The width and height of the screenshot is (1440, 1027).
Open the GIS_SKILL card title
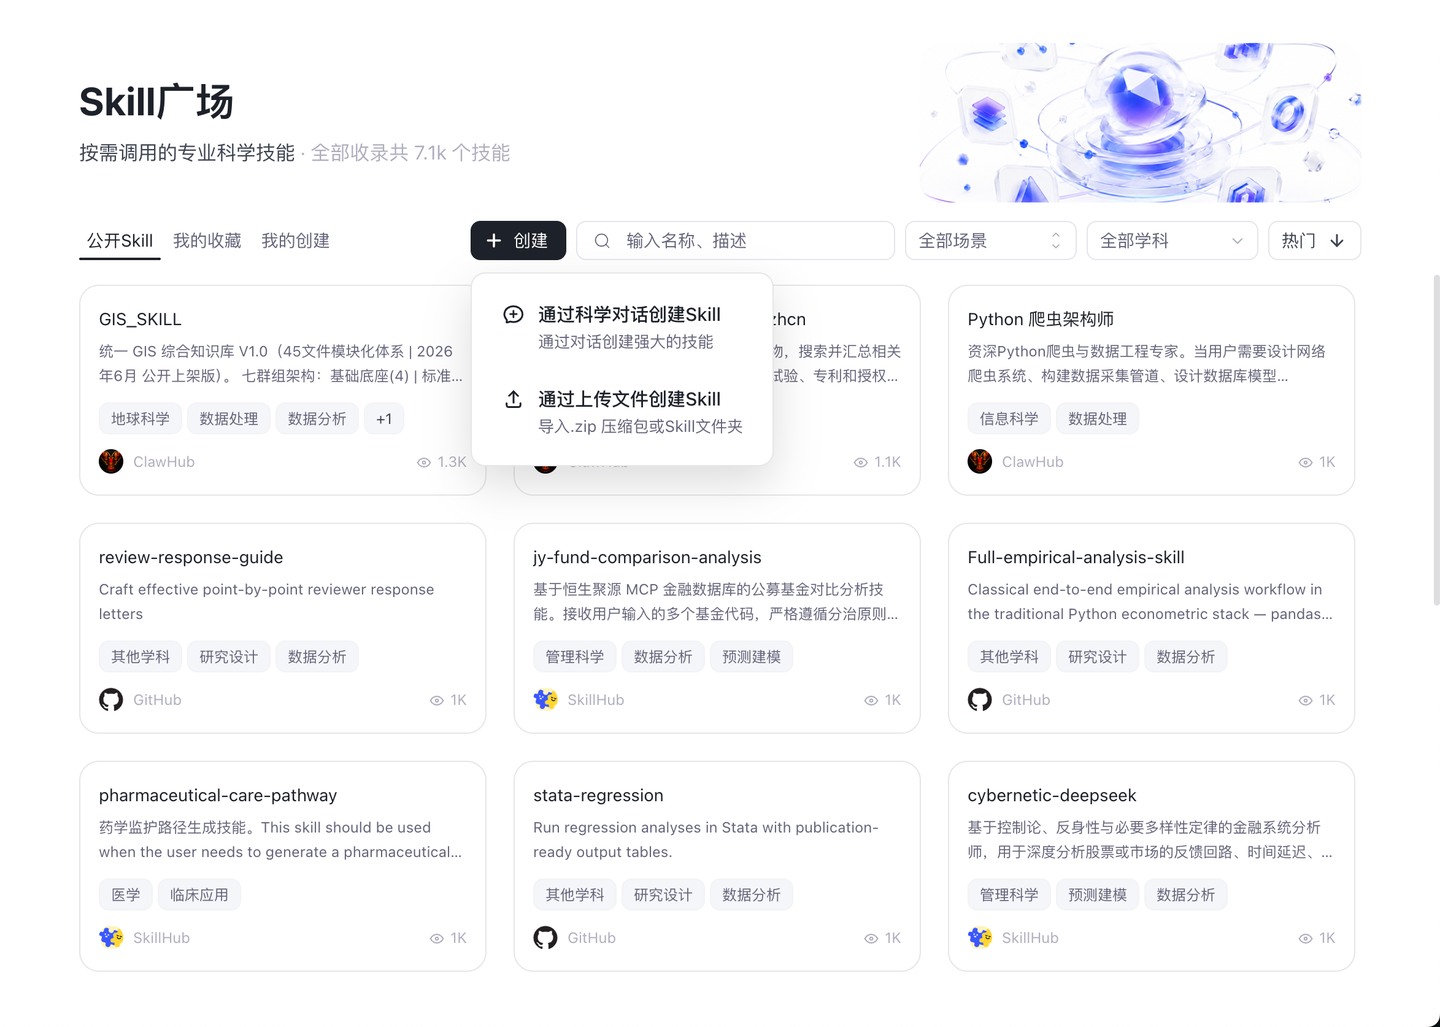pos(140,319)
